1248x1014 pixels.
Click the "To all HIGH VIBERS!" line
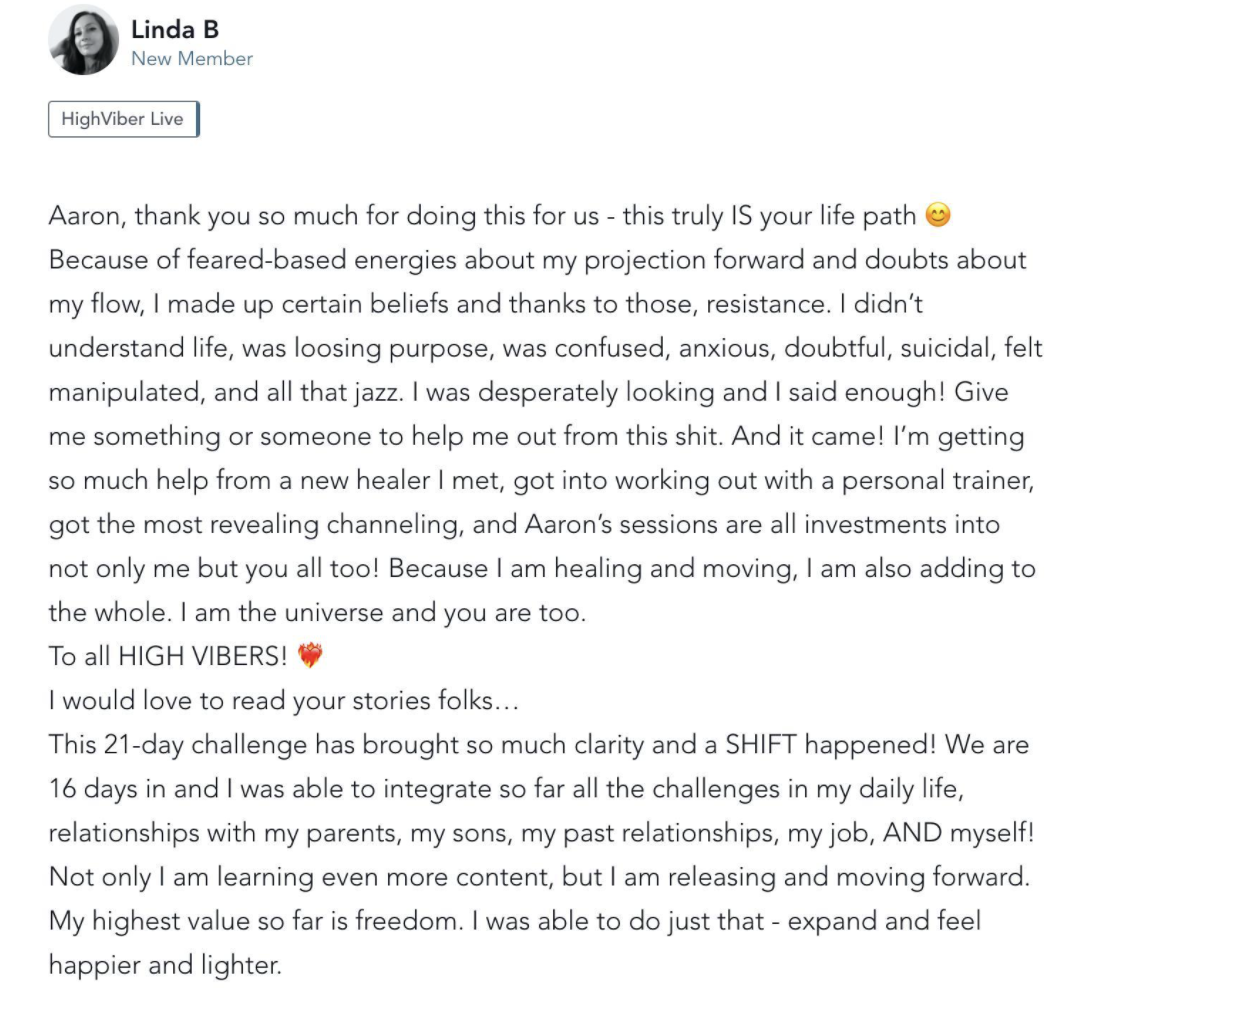[168, 657]
